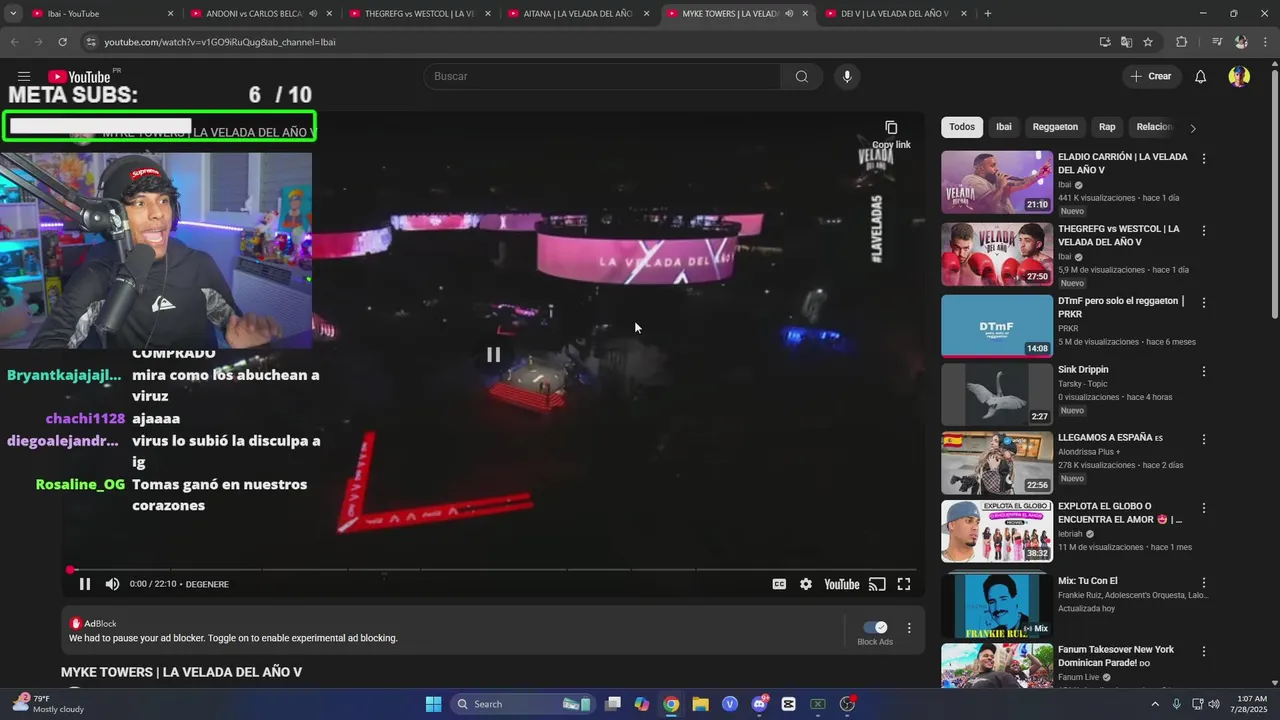
Task: Seek on the video progress bar
Action: tap(493, 570)
